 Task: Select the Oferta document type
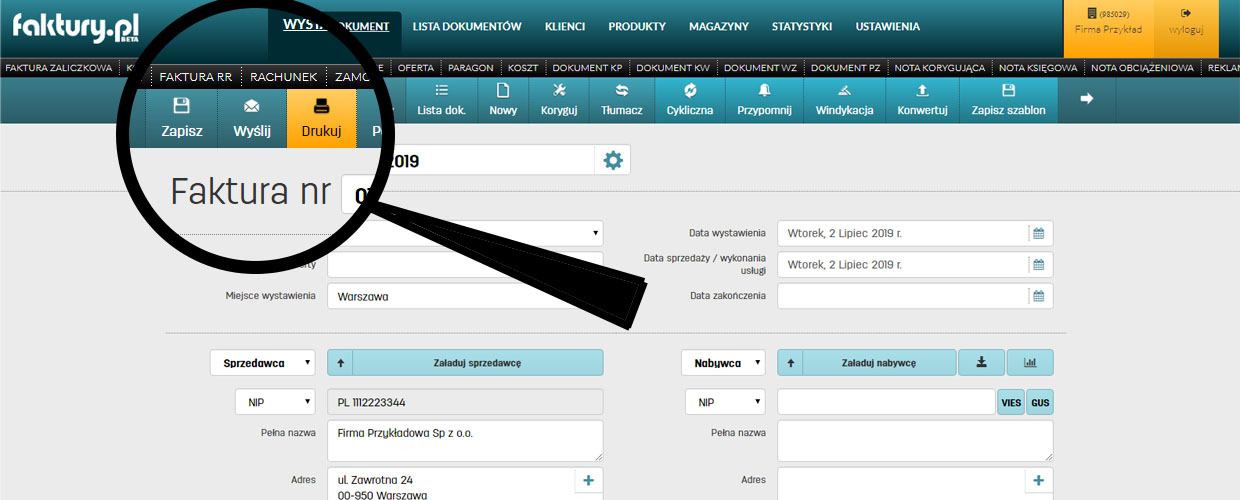pyautogui.click(x=416, y=68)
